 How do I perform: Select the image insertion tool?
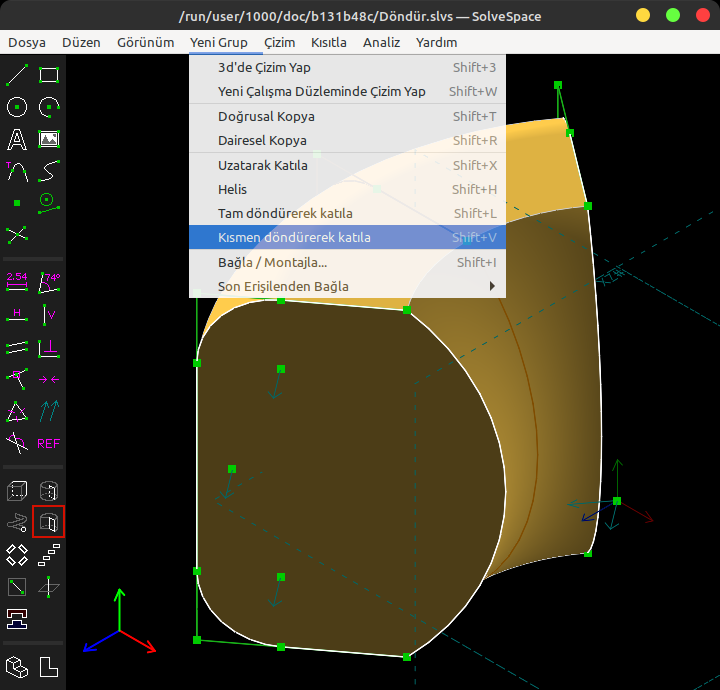click(49, 139)
